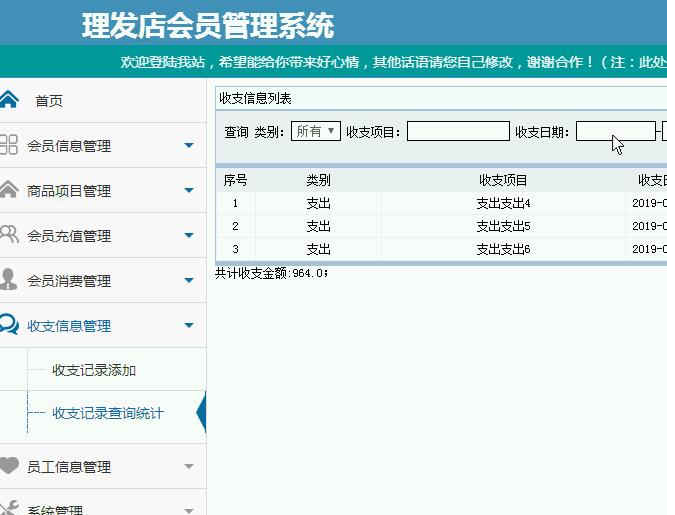
Task: Click the grid icon for 会员信息管理
Action: 8,145
